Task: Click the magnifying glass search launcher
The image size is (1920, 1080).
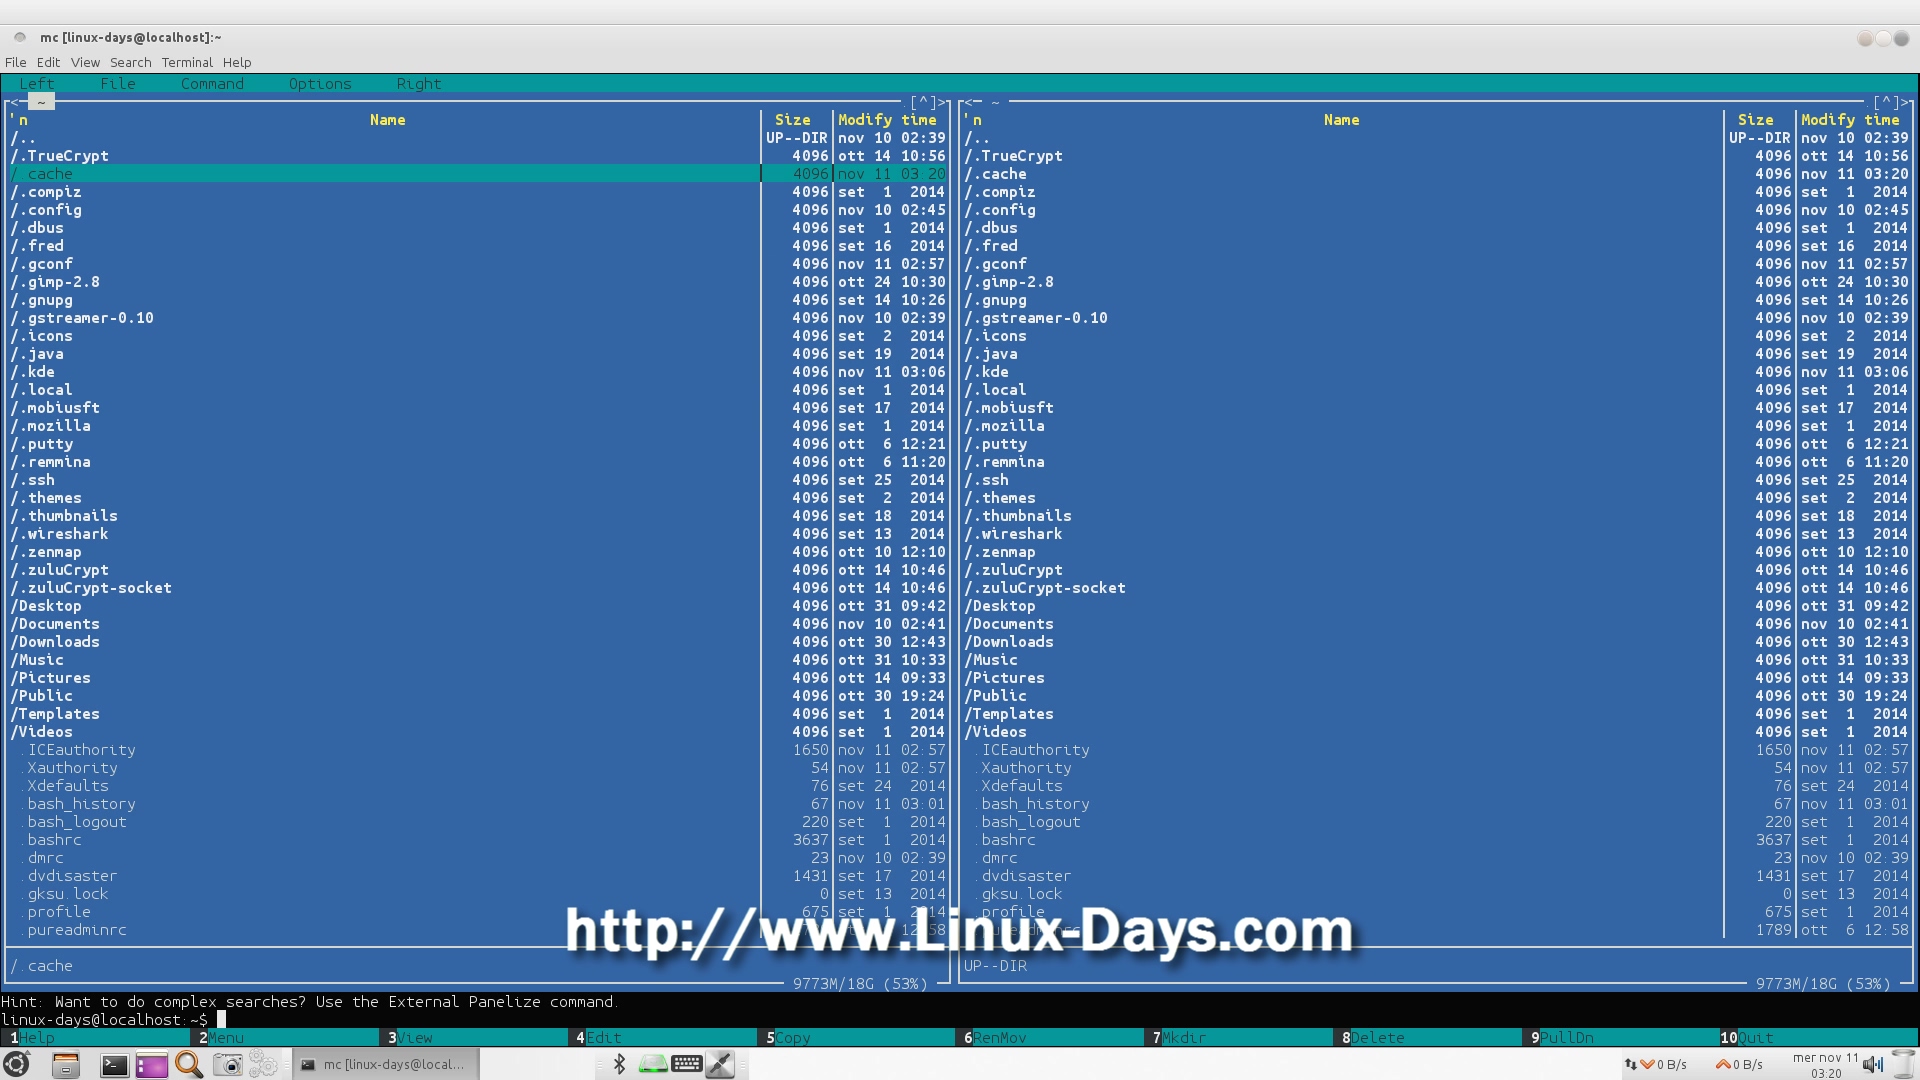Action: 189,1065
